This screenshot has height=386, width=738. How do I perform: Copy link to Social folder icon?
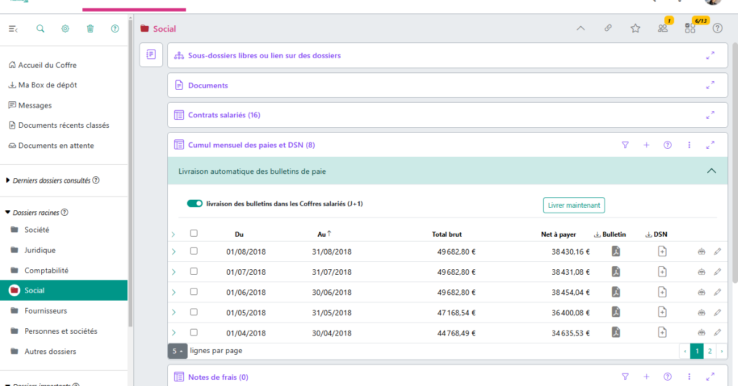(x=608, y=28)
